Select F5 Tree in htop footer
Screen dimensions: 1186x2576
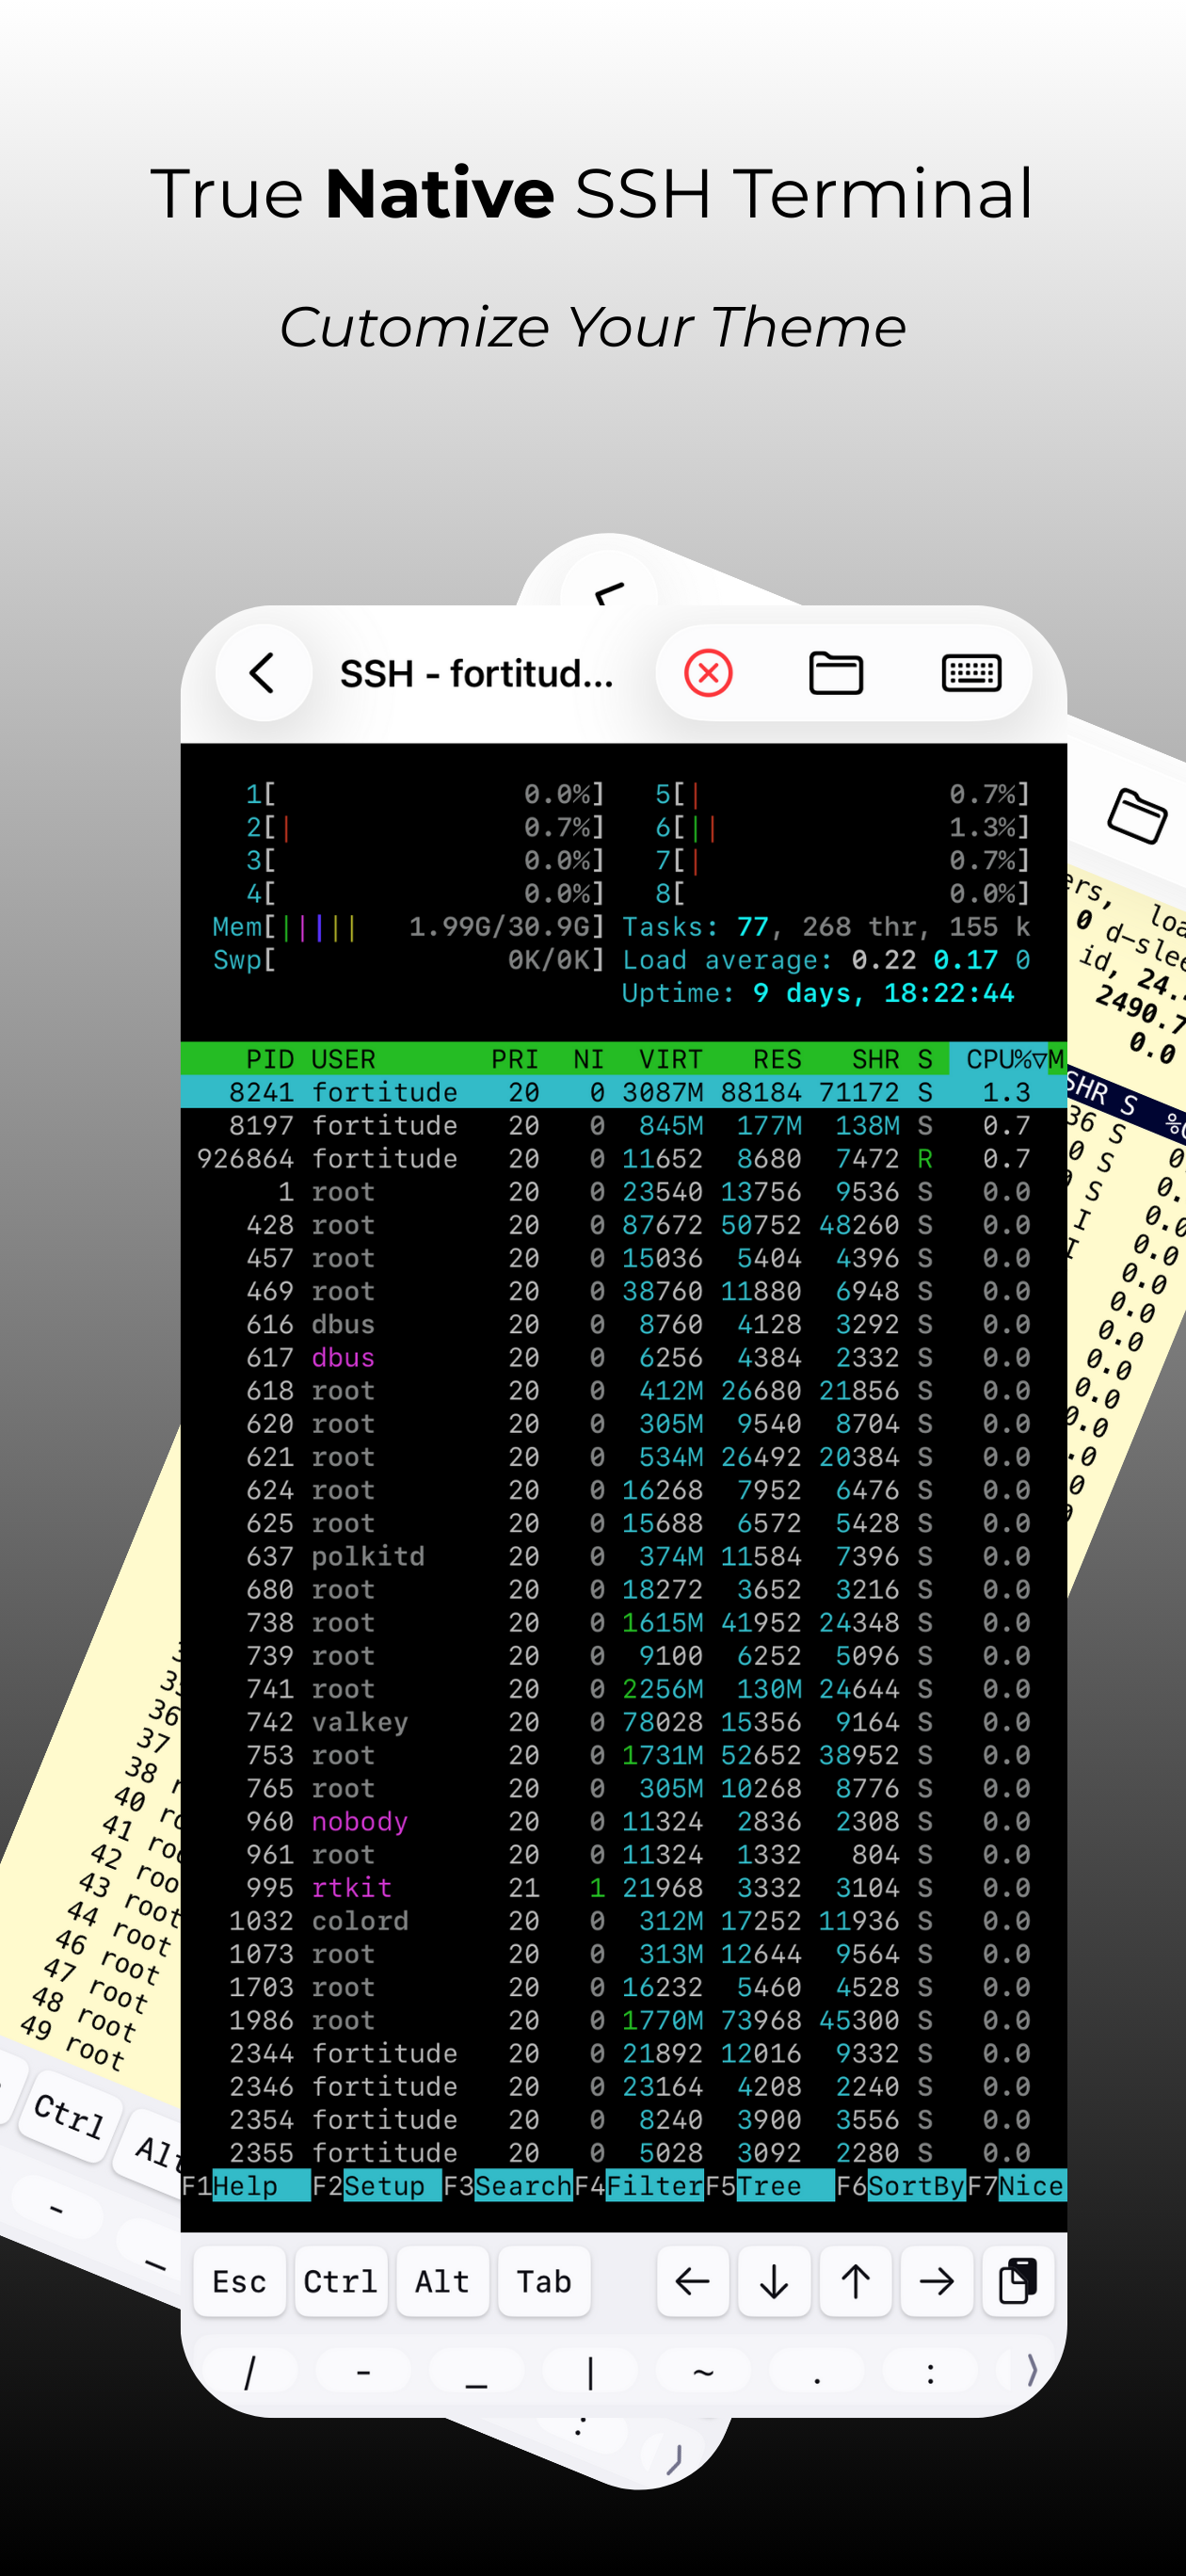[x=770, y=2186]
